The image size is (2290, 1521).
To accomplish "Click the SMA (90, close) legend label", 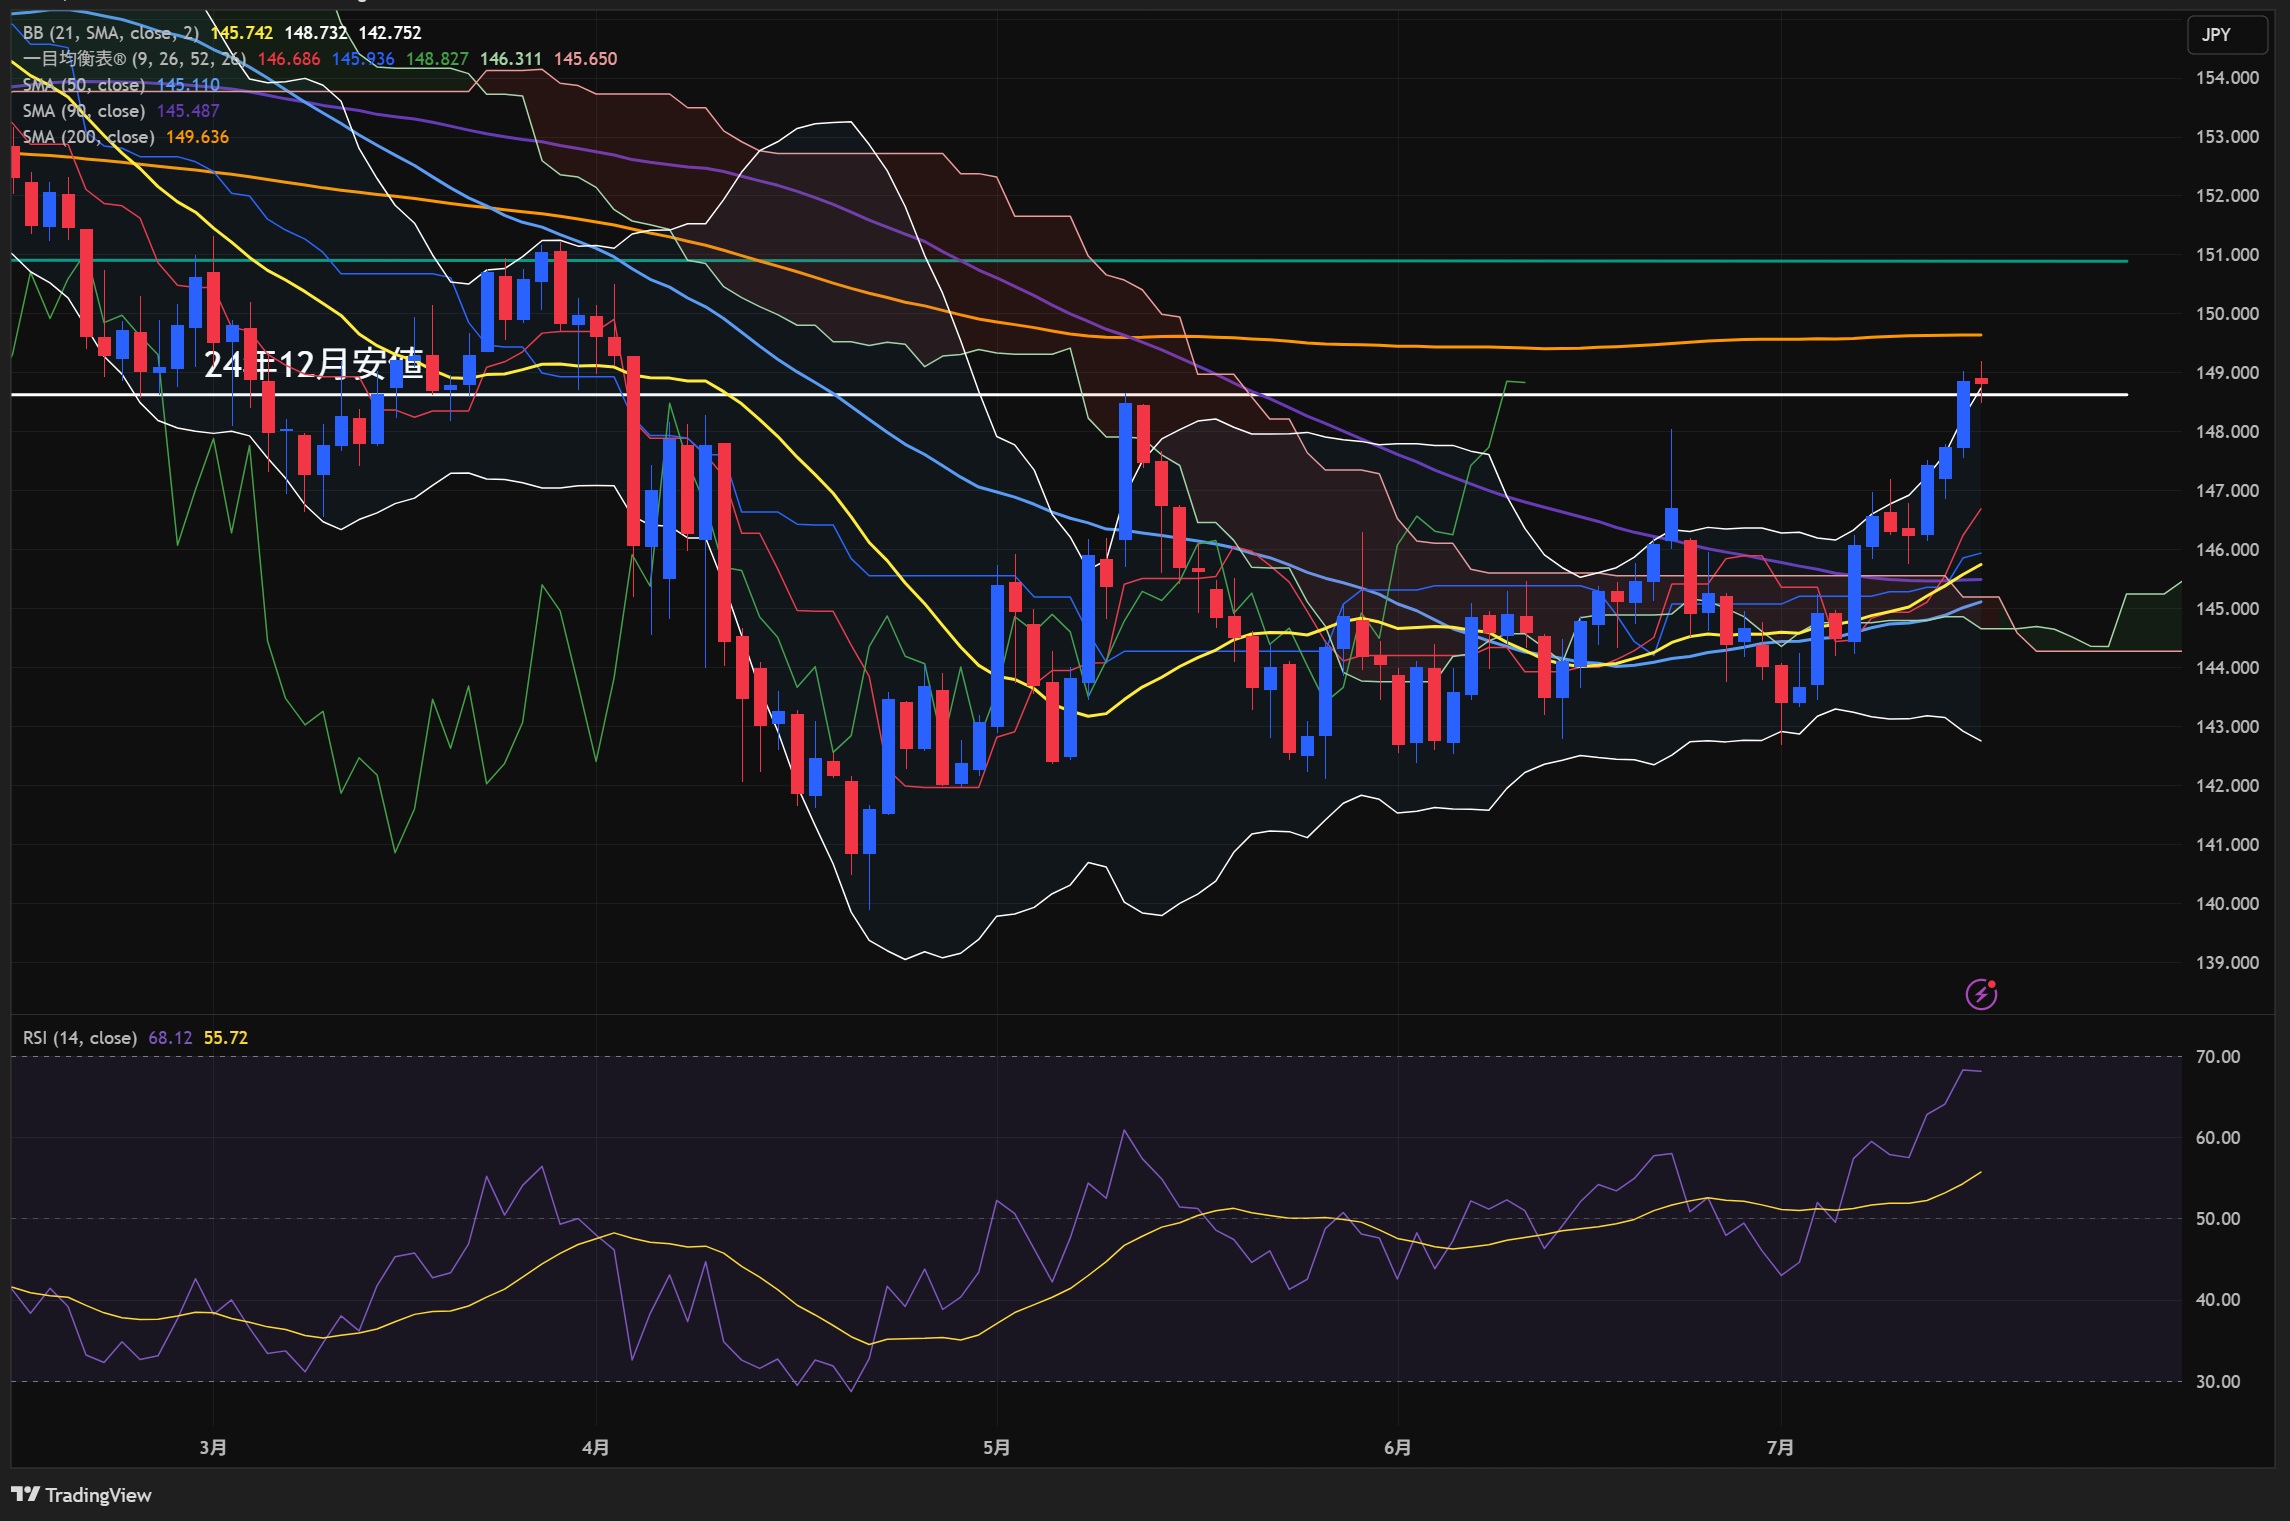I will [x=84, y=111].
